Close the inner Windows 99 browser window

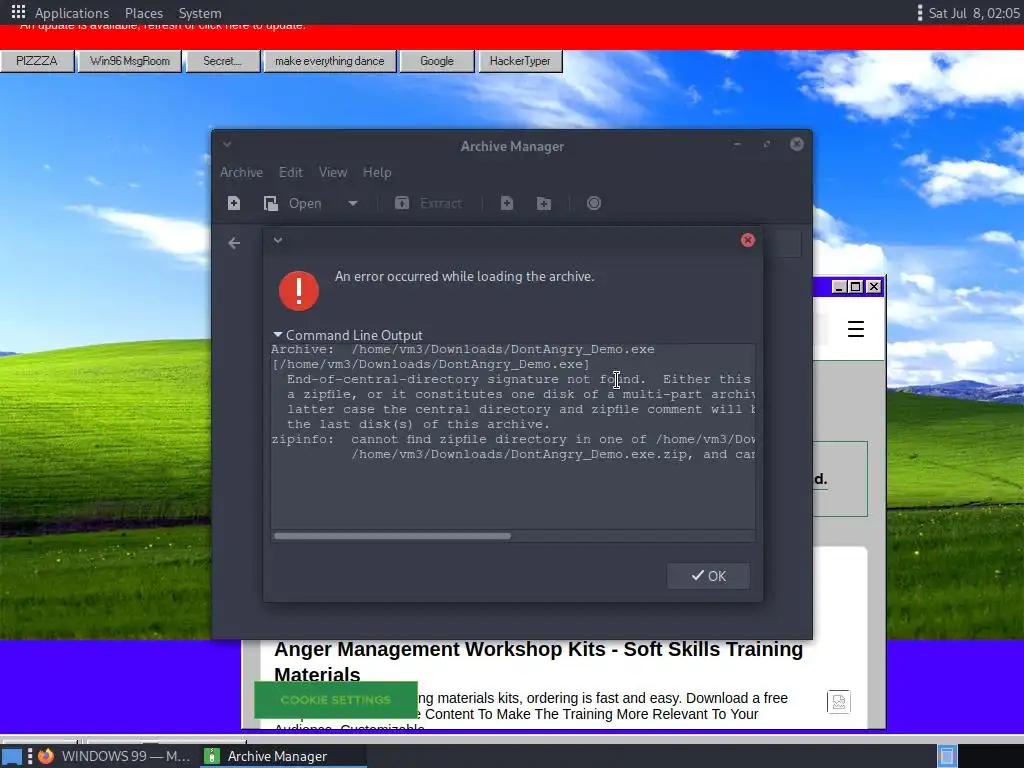coord(873,287)
